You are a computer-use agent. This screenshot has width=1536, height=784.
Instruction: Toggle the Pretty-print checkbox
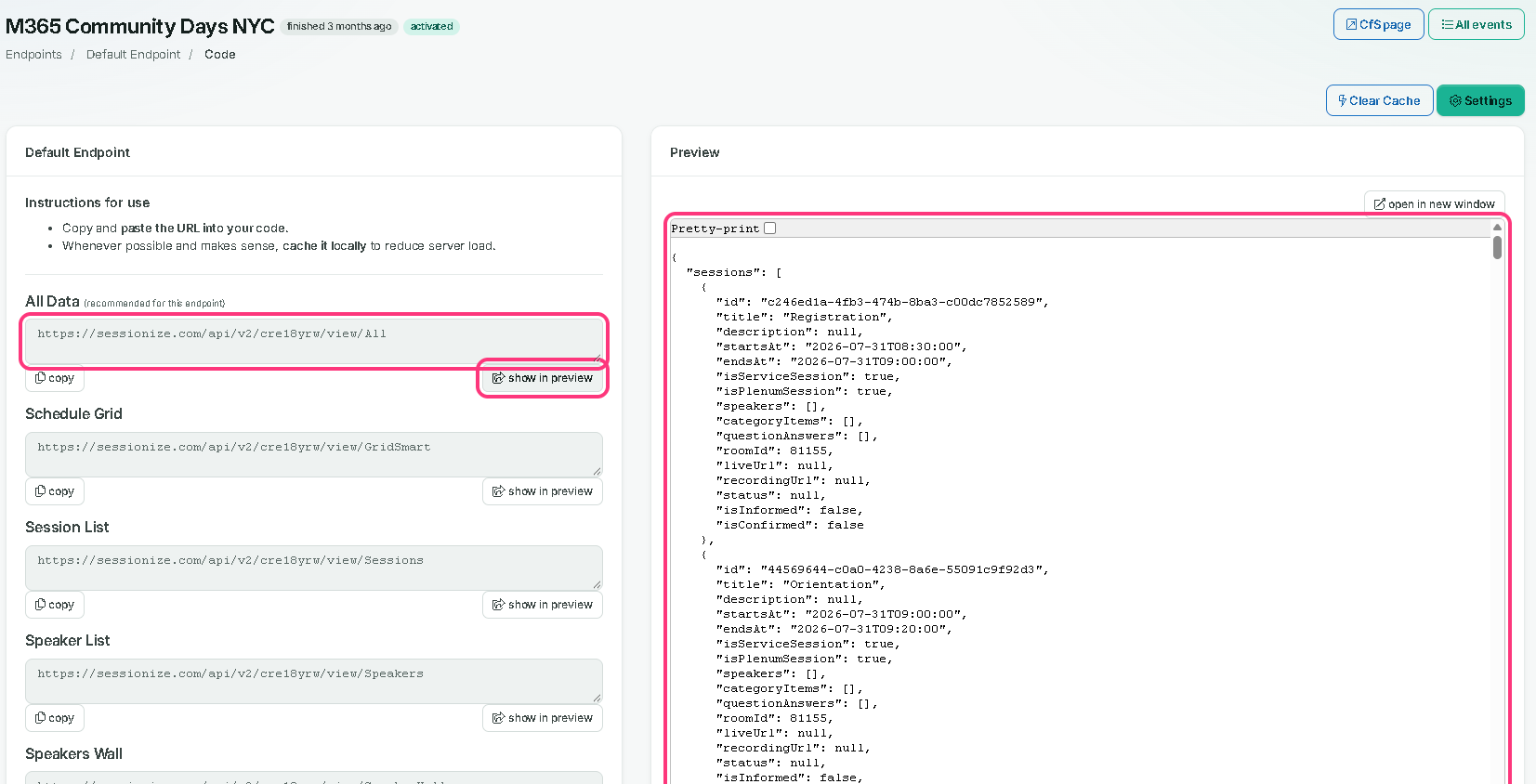(770, 228)
